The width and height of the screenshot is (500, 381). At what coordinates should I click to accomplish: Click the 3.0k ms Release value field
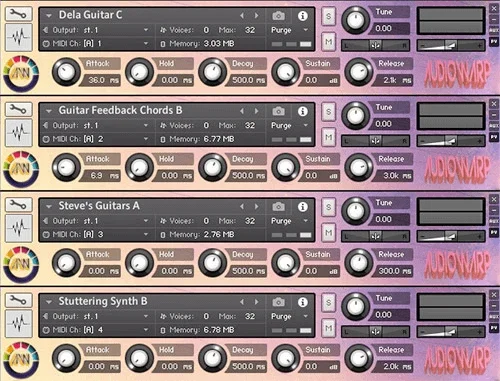pyautogui.click(x=393, y=176)
